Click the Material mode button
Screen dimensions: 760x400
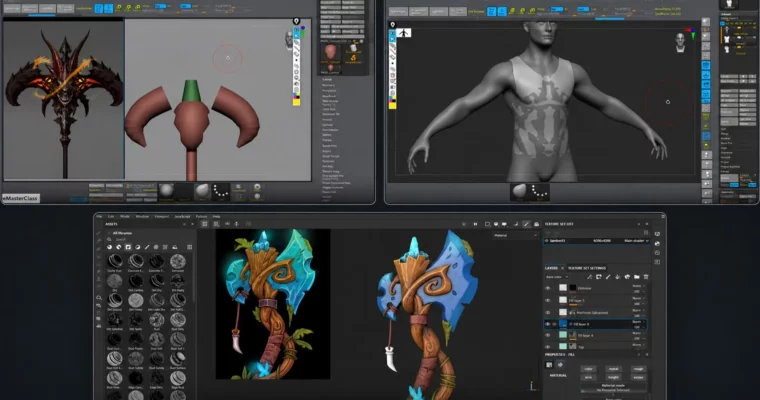613,387
